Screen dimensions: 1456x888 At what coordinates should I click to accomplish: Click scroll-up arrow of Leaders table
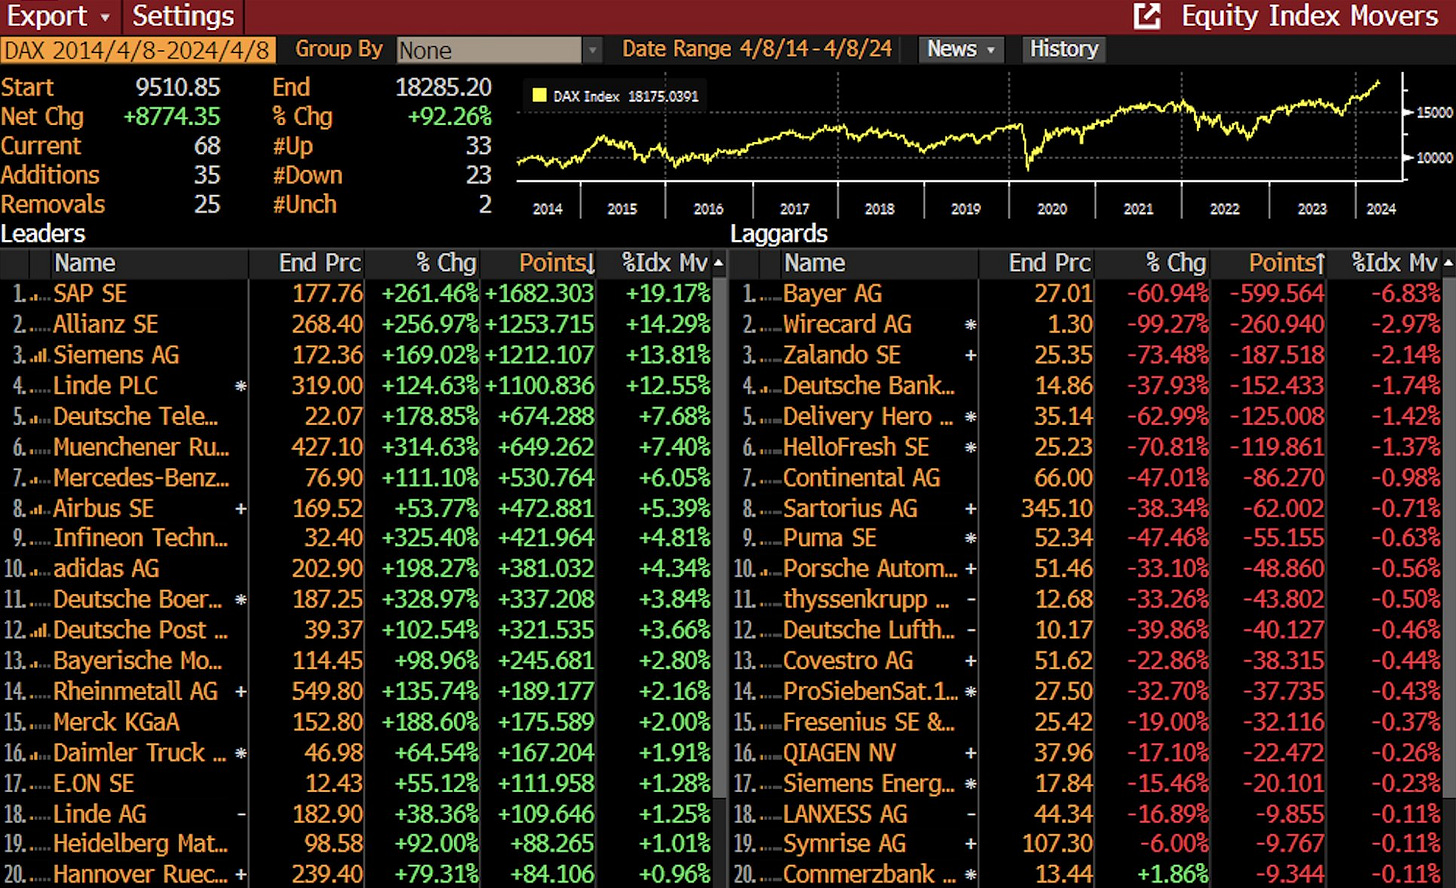(x=719, y=264)
